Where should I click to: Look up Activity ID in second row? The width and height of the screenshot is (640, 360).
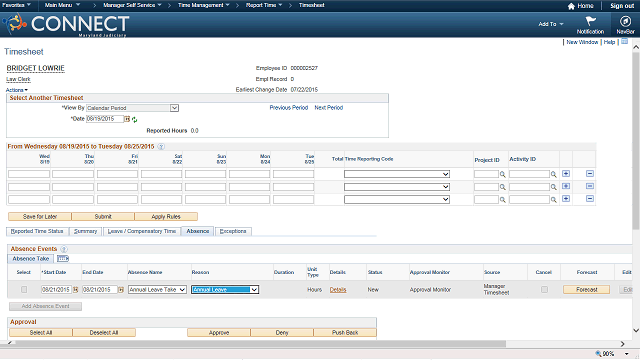[553, 187]
